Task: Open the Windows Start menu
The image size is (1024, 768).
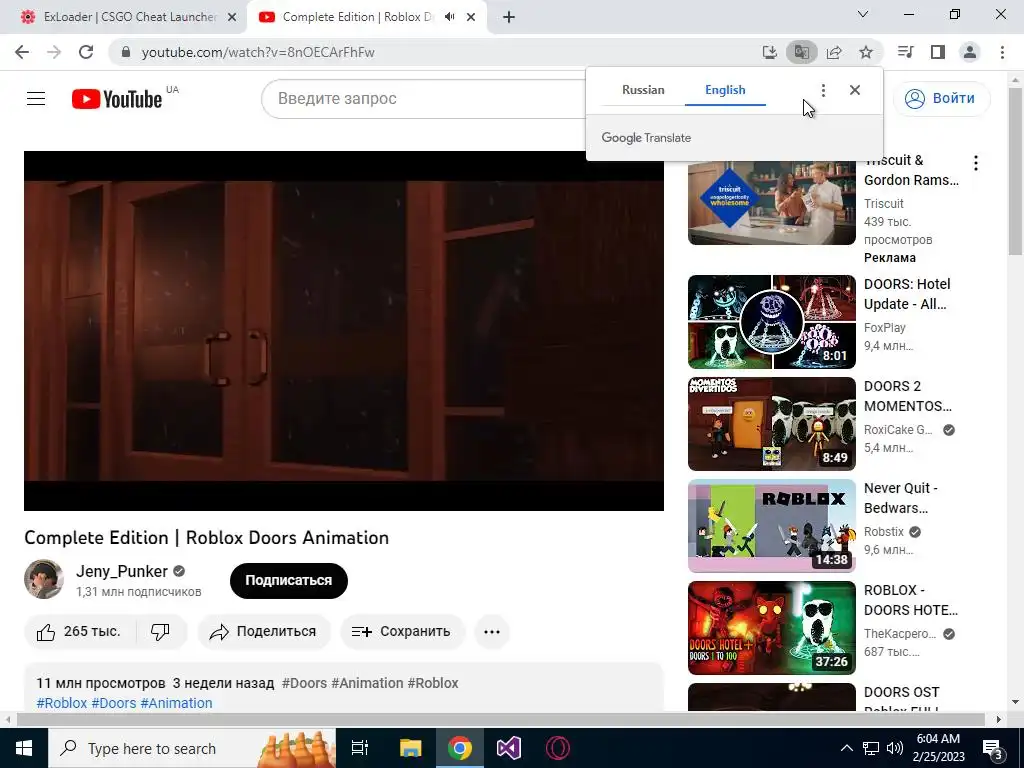Action: 24,748
